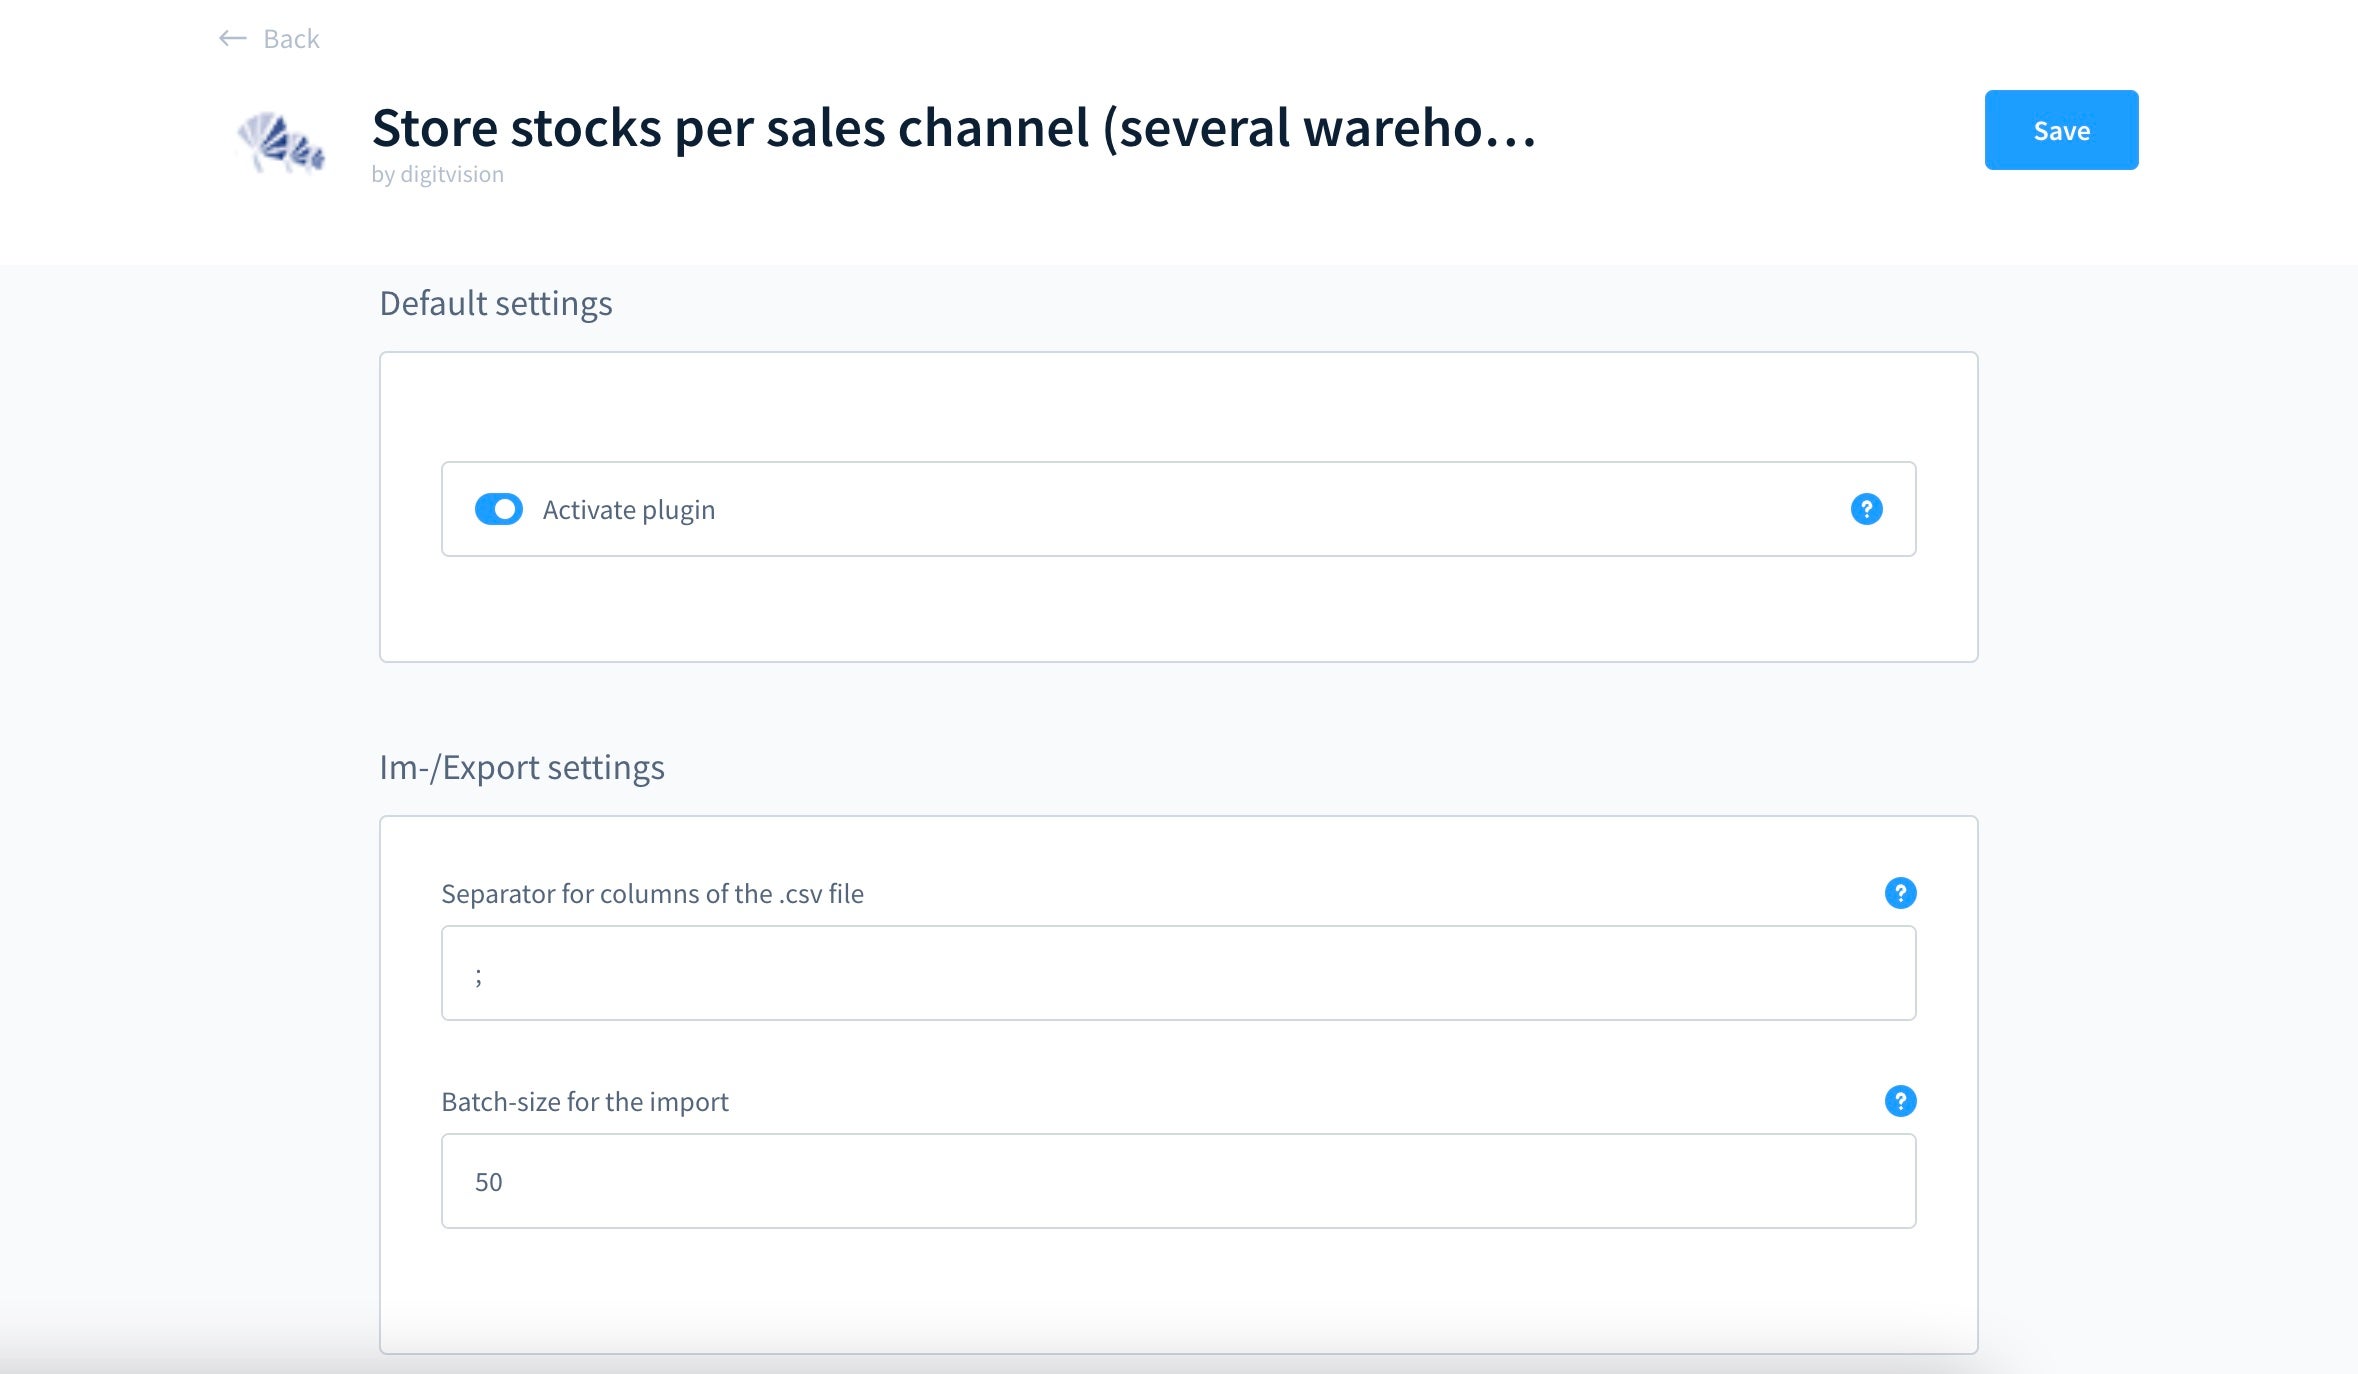Select the plugin title heading text

click(954, 128)
